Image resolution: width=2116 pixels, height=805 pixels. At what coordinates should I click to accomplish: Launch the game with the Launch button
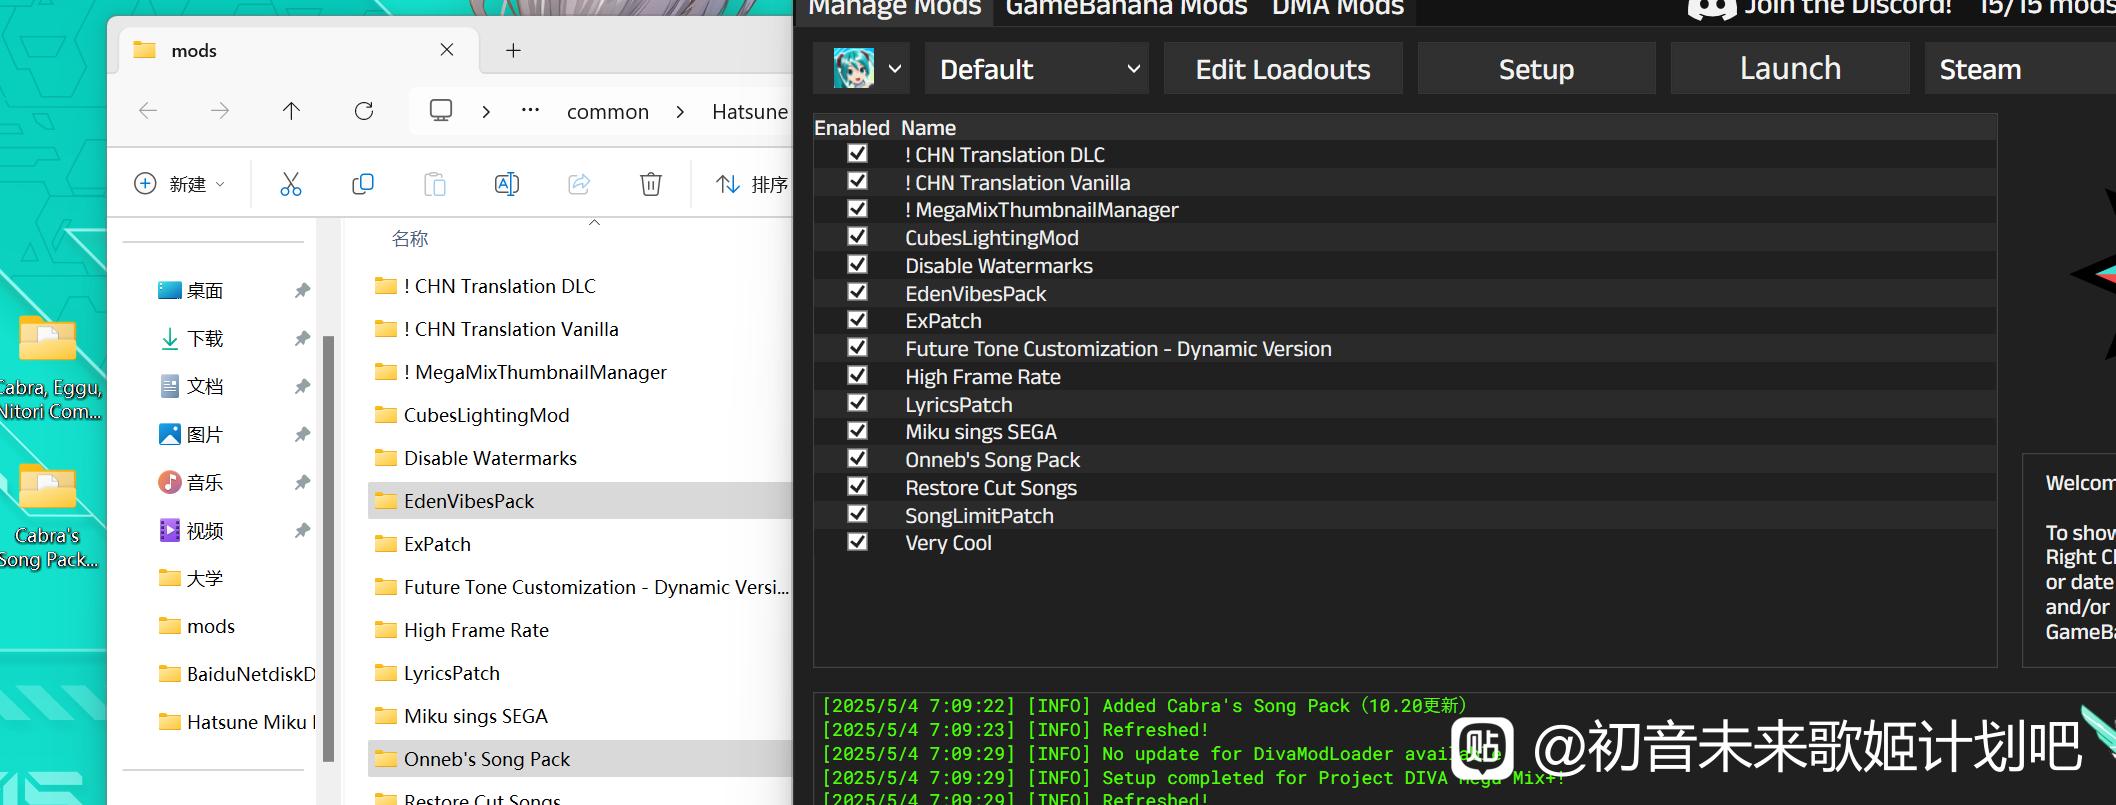1790,69
